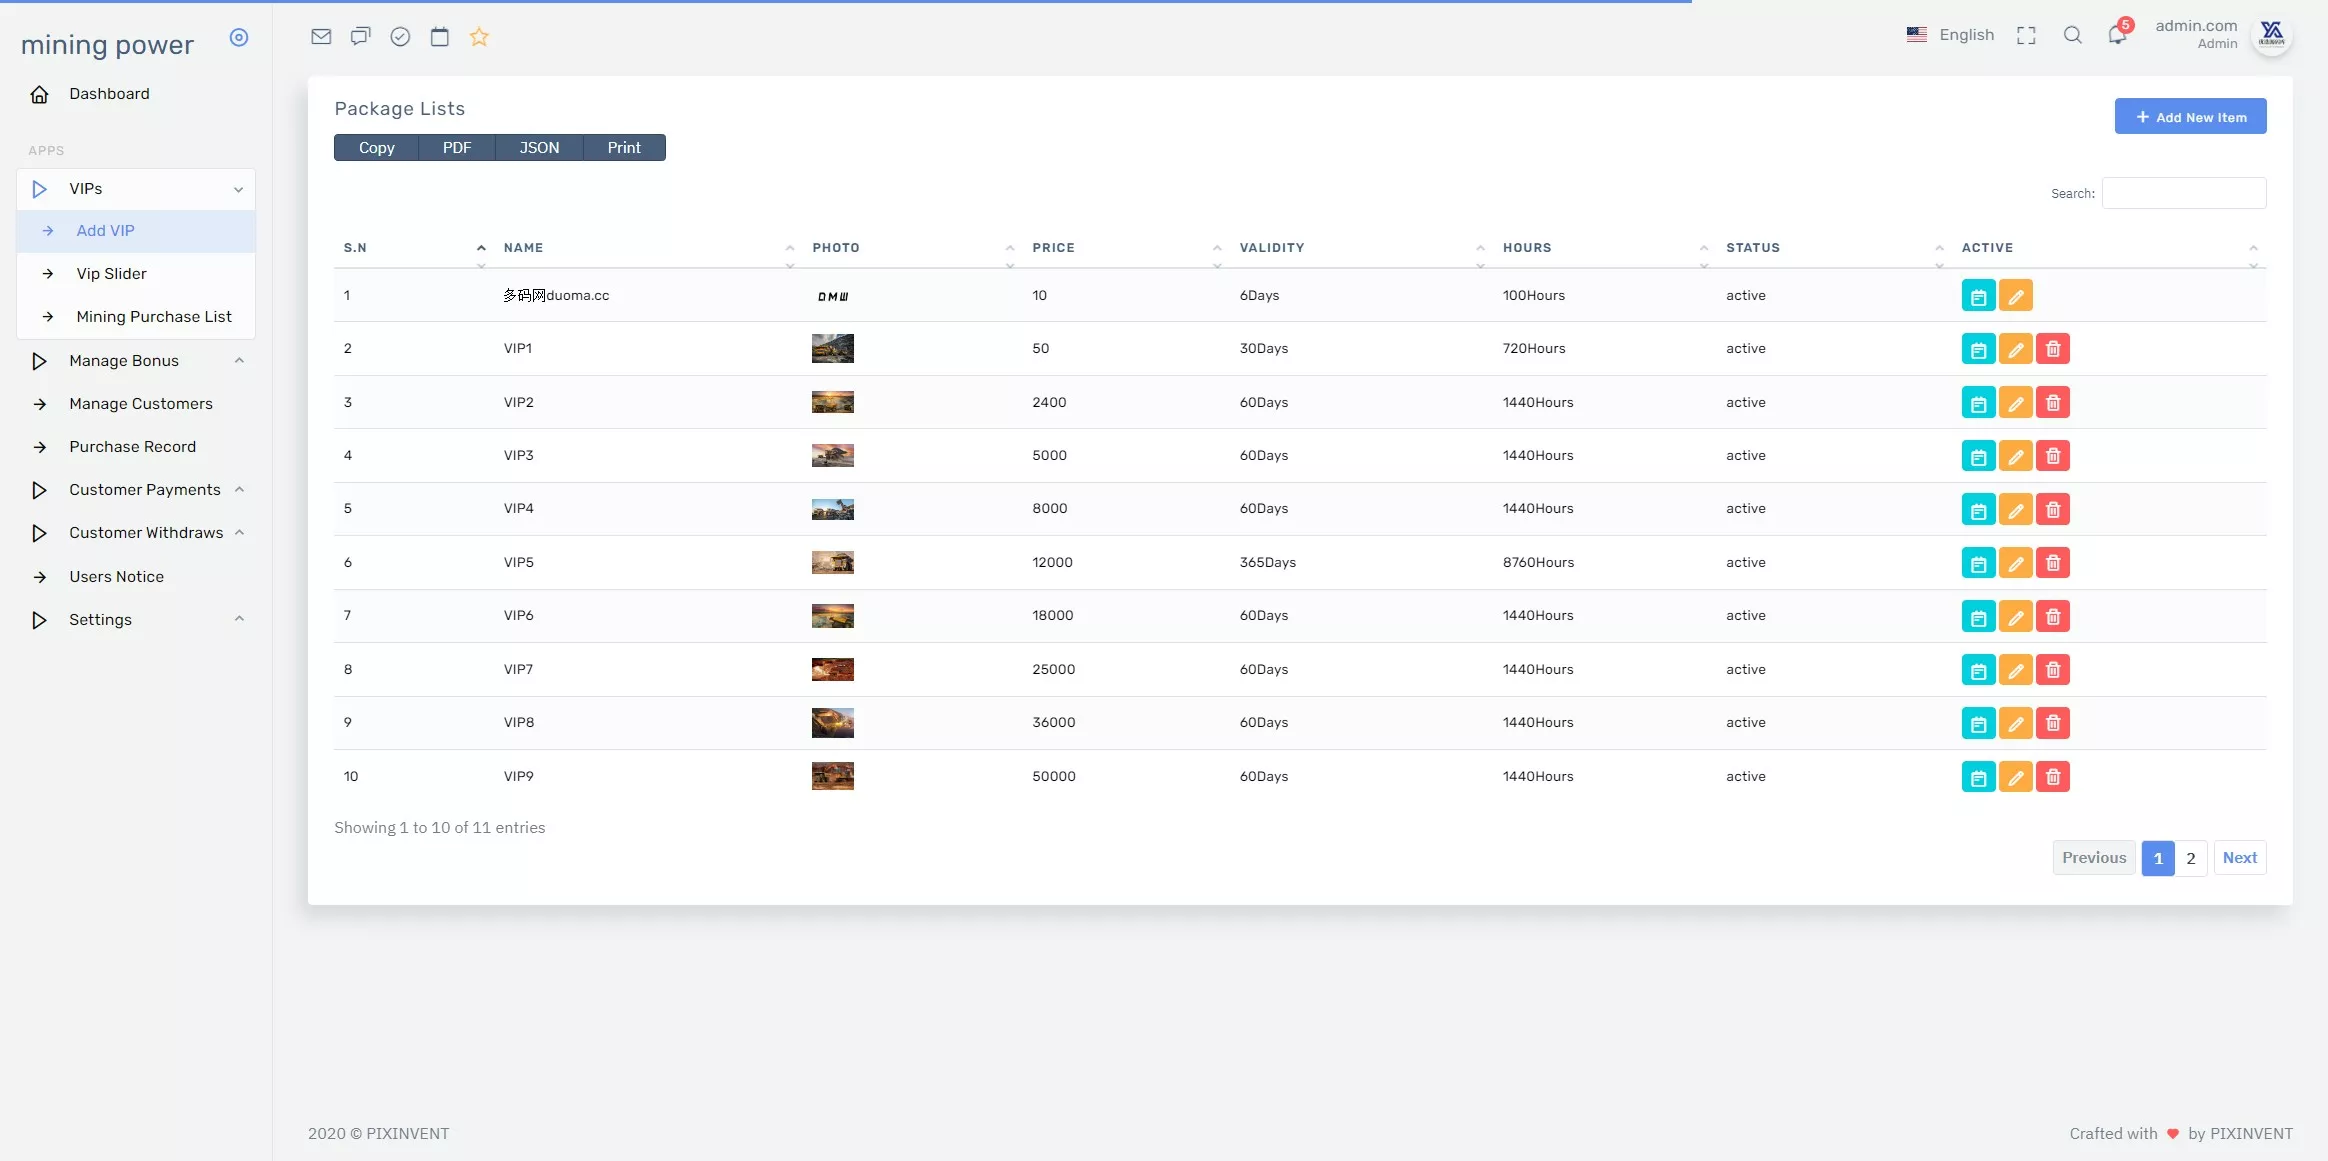Click the search magnifier icon in header
Image resolution: width=2328 pixels, height=1161 pixels.
click(x=2072, y=35)
